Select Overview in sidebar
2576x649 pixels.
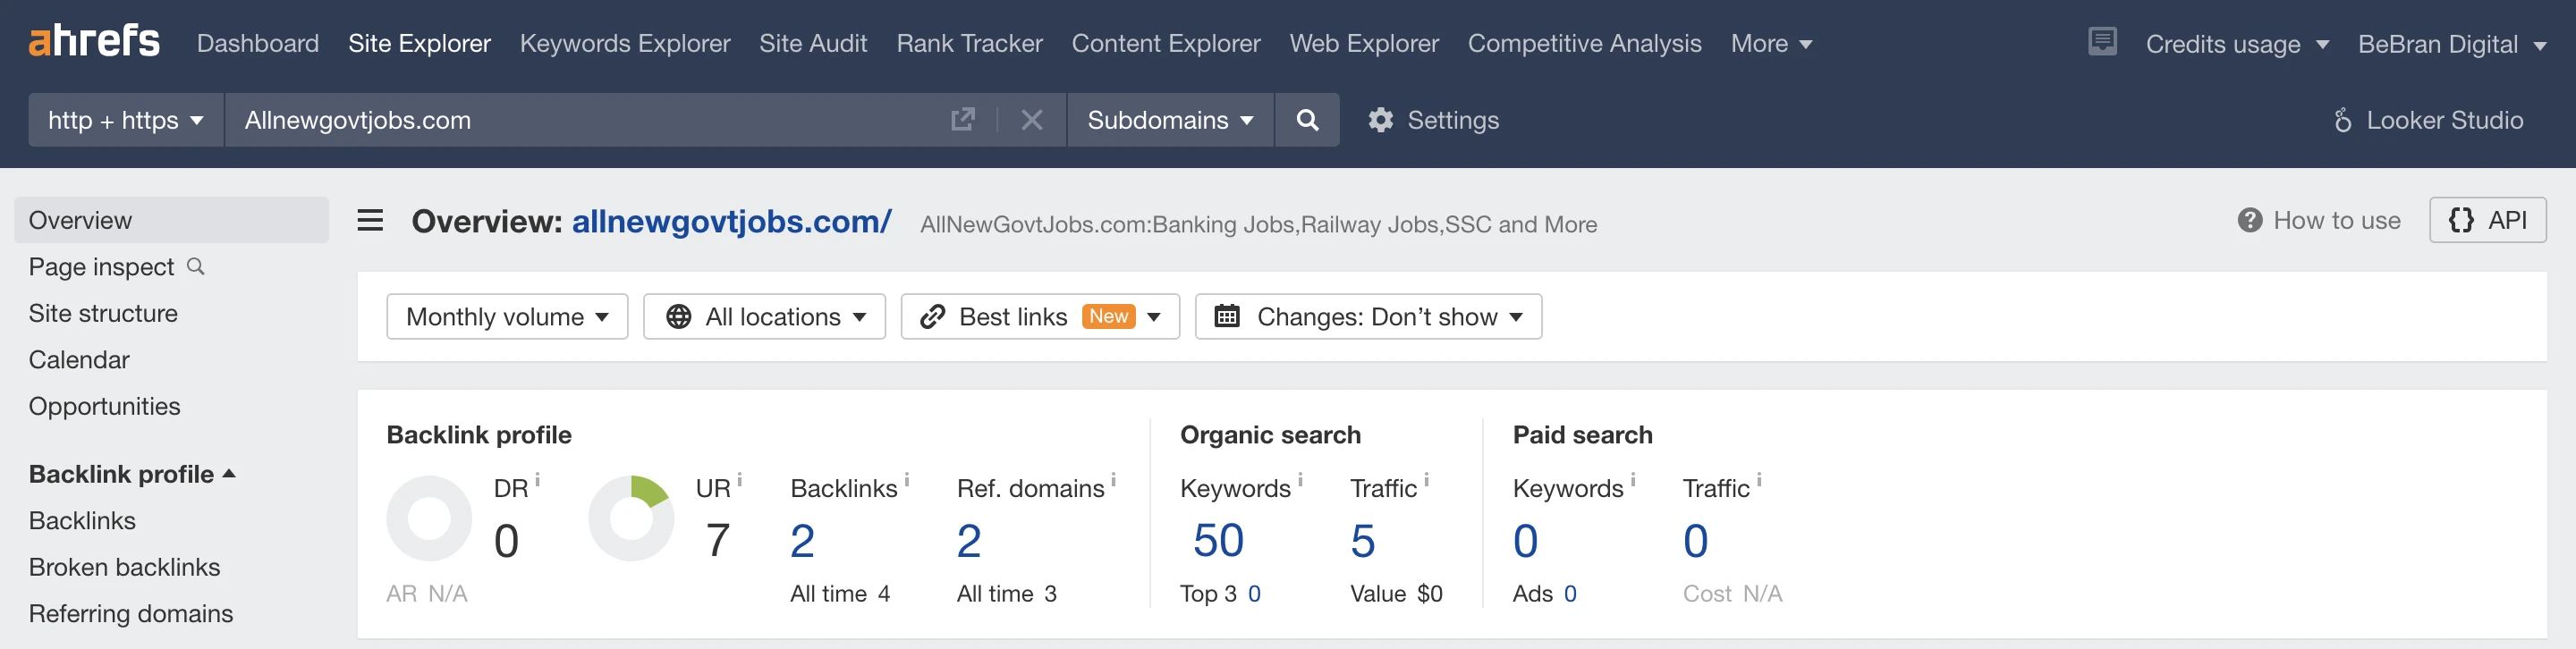171,220
